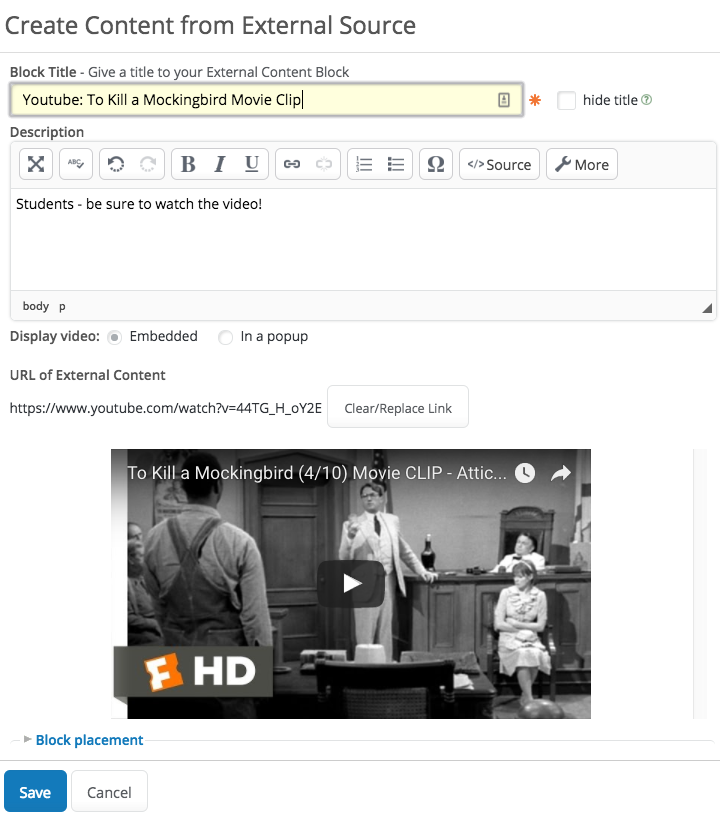Select the In a popup display option
Viewport: 720px width, 819px height.
[225, 337]
